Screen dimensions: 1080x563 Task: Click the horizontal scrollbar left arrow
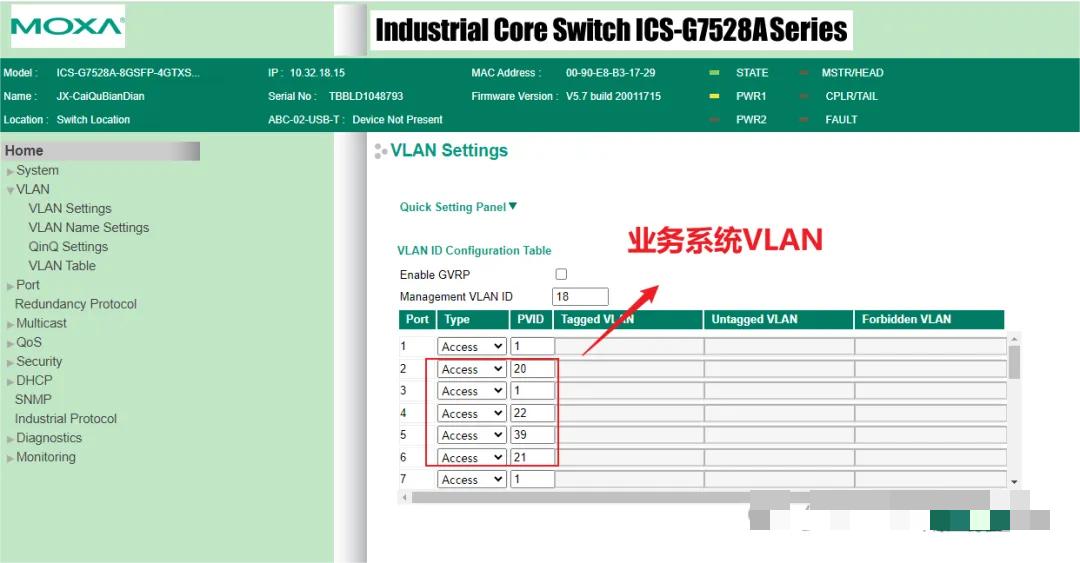(x=405, y=497)
